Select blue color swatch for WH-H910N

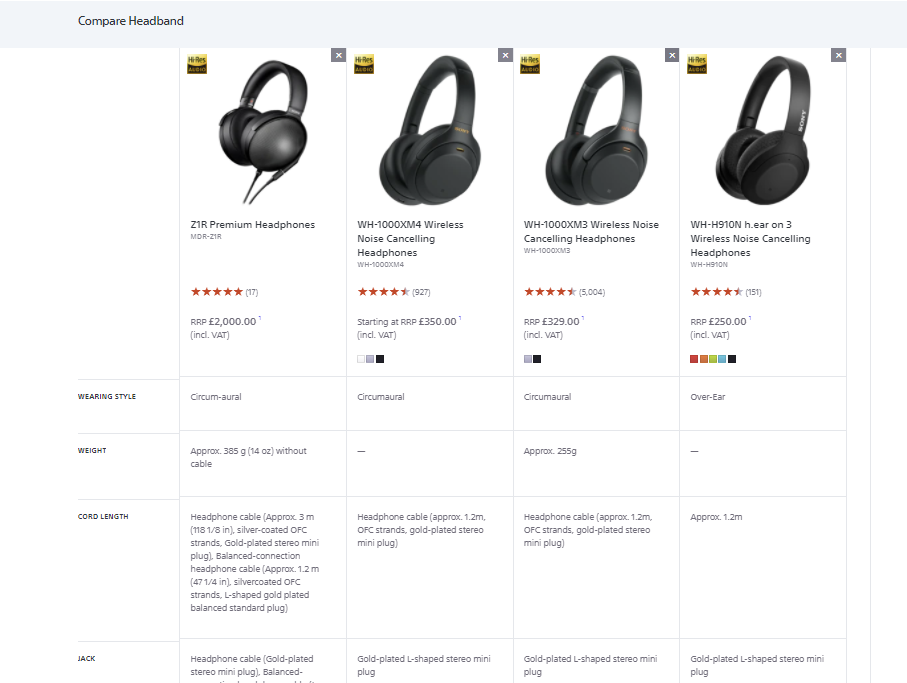722,359
